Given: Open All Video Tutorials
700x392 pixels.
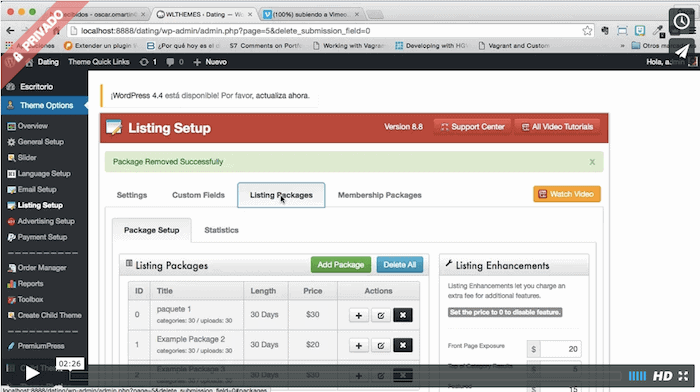Looking at the screenshot, I should (557, 127).
